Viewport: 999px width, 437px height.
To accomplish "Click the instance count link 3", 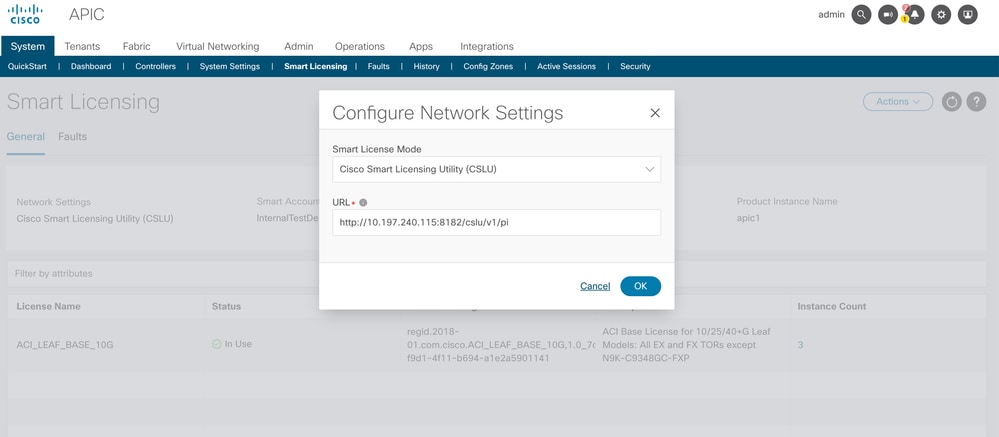I will 800,345.
